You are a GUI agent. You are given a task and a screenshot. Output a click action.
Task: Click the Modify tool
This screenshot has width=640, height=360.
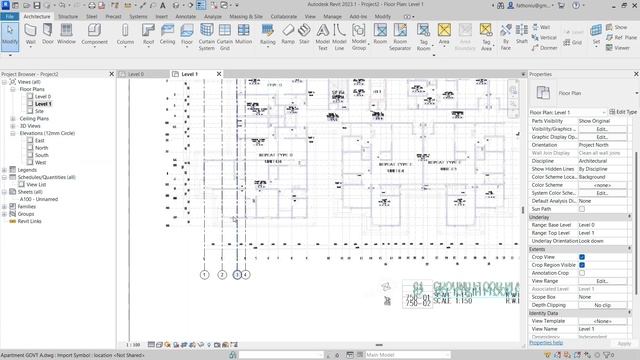click(x=10, y=37)
